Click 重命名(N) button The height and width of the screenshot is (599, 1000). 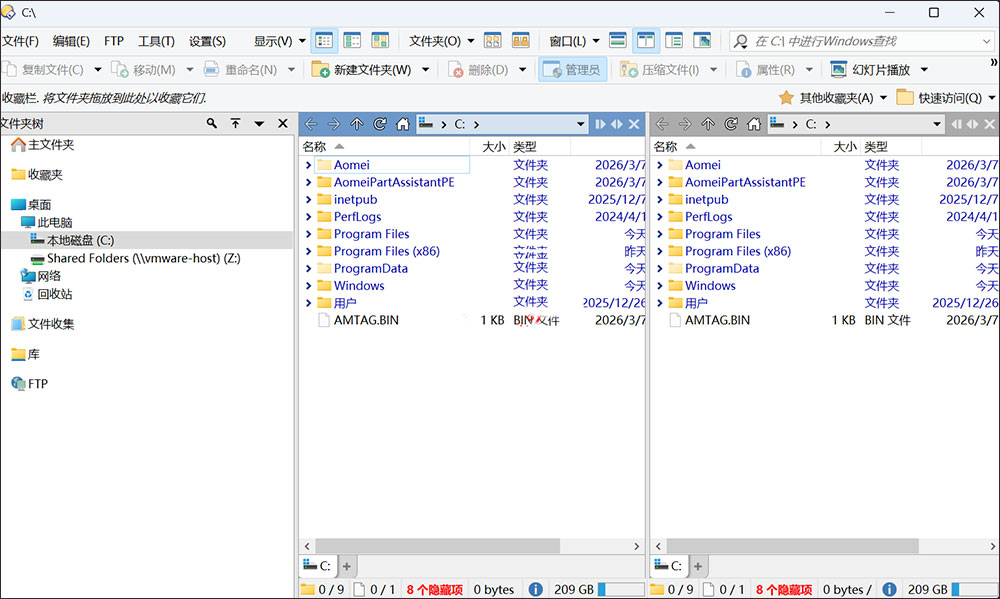click(x=241, y=70)
